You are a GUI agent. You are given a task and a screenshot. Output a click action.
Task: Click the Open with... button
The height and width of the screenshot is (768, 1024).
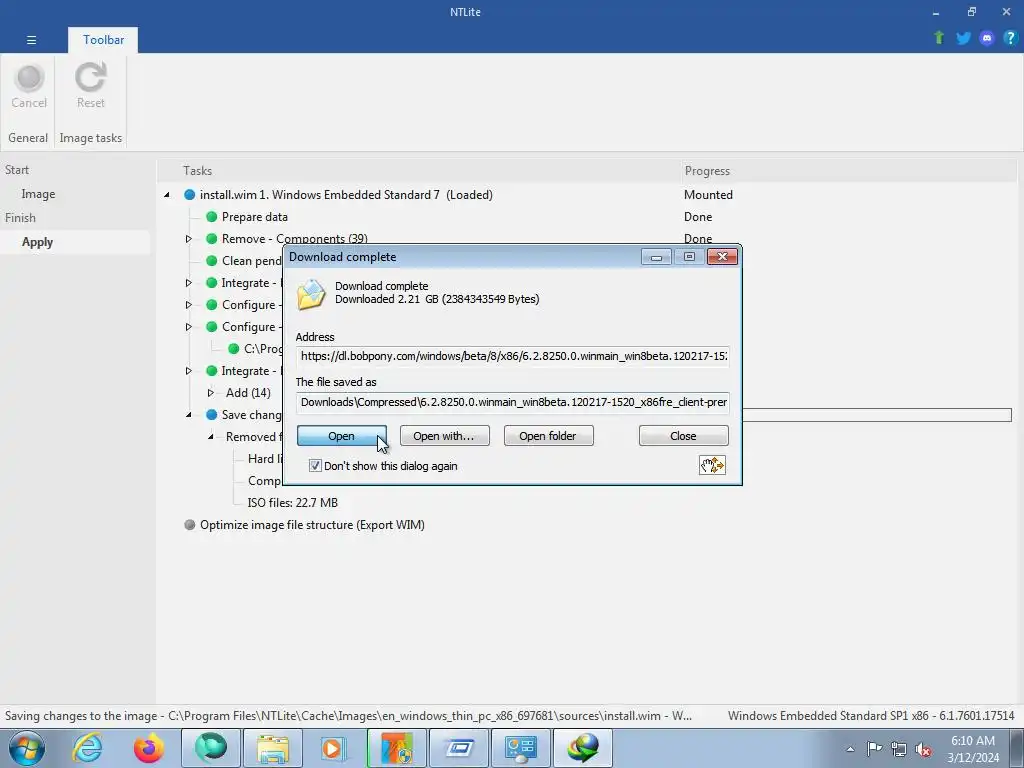pos(444,436)
